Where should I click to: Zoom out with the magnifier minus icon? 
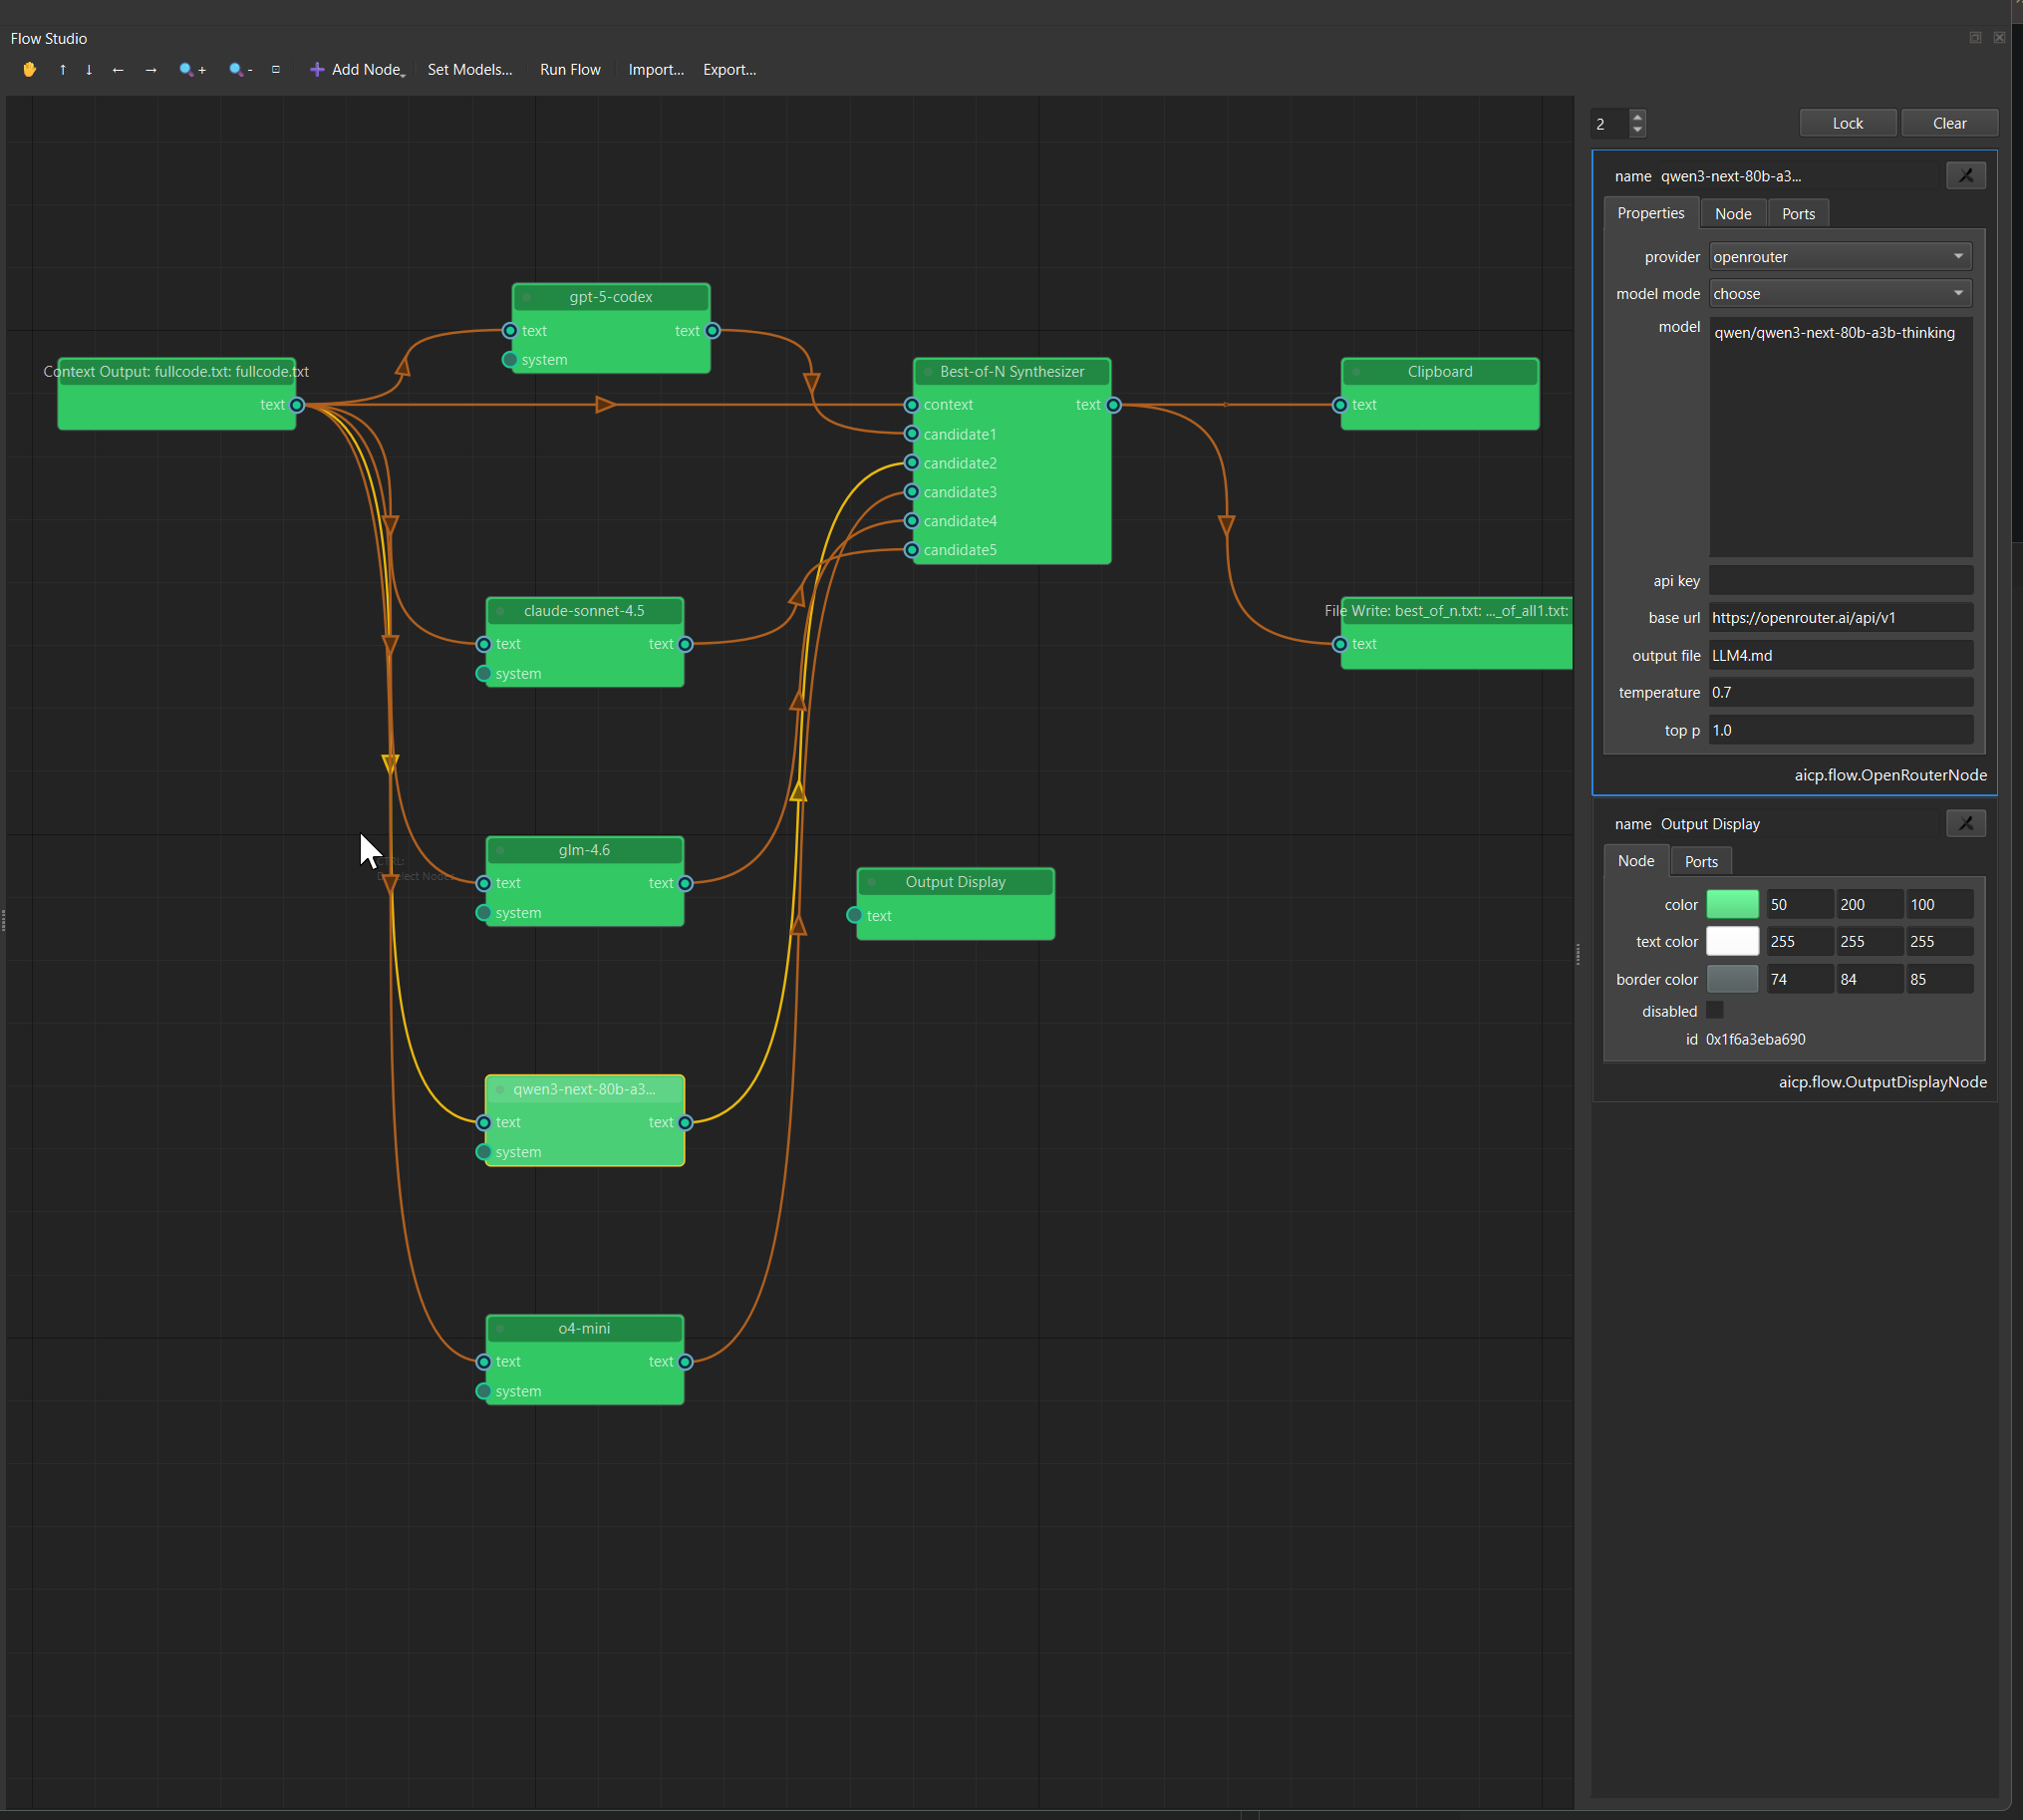coord(240,69)
